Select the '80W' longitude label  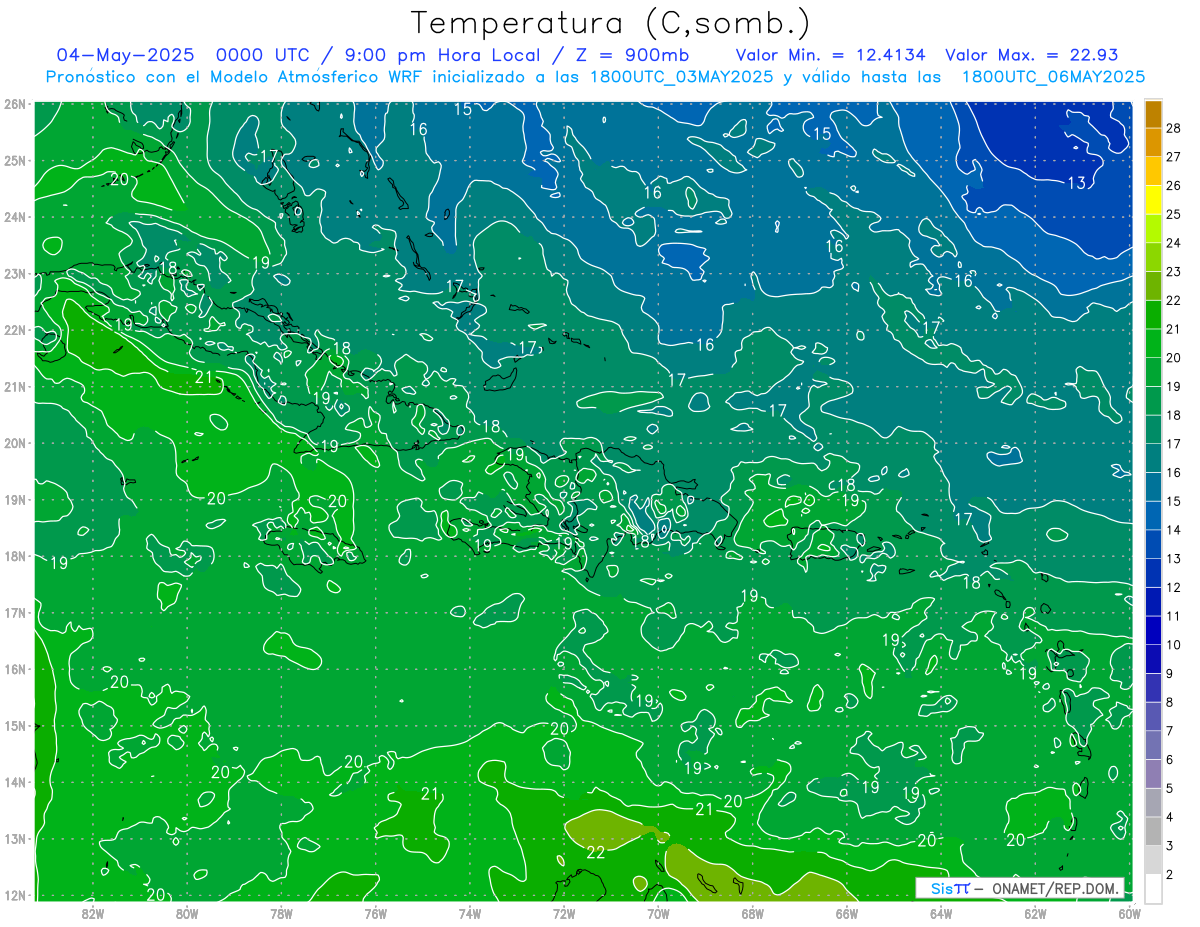(x=187, y=912)
